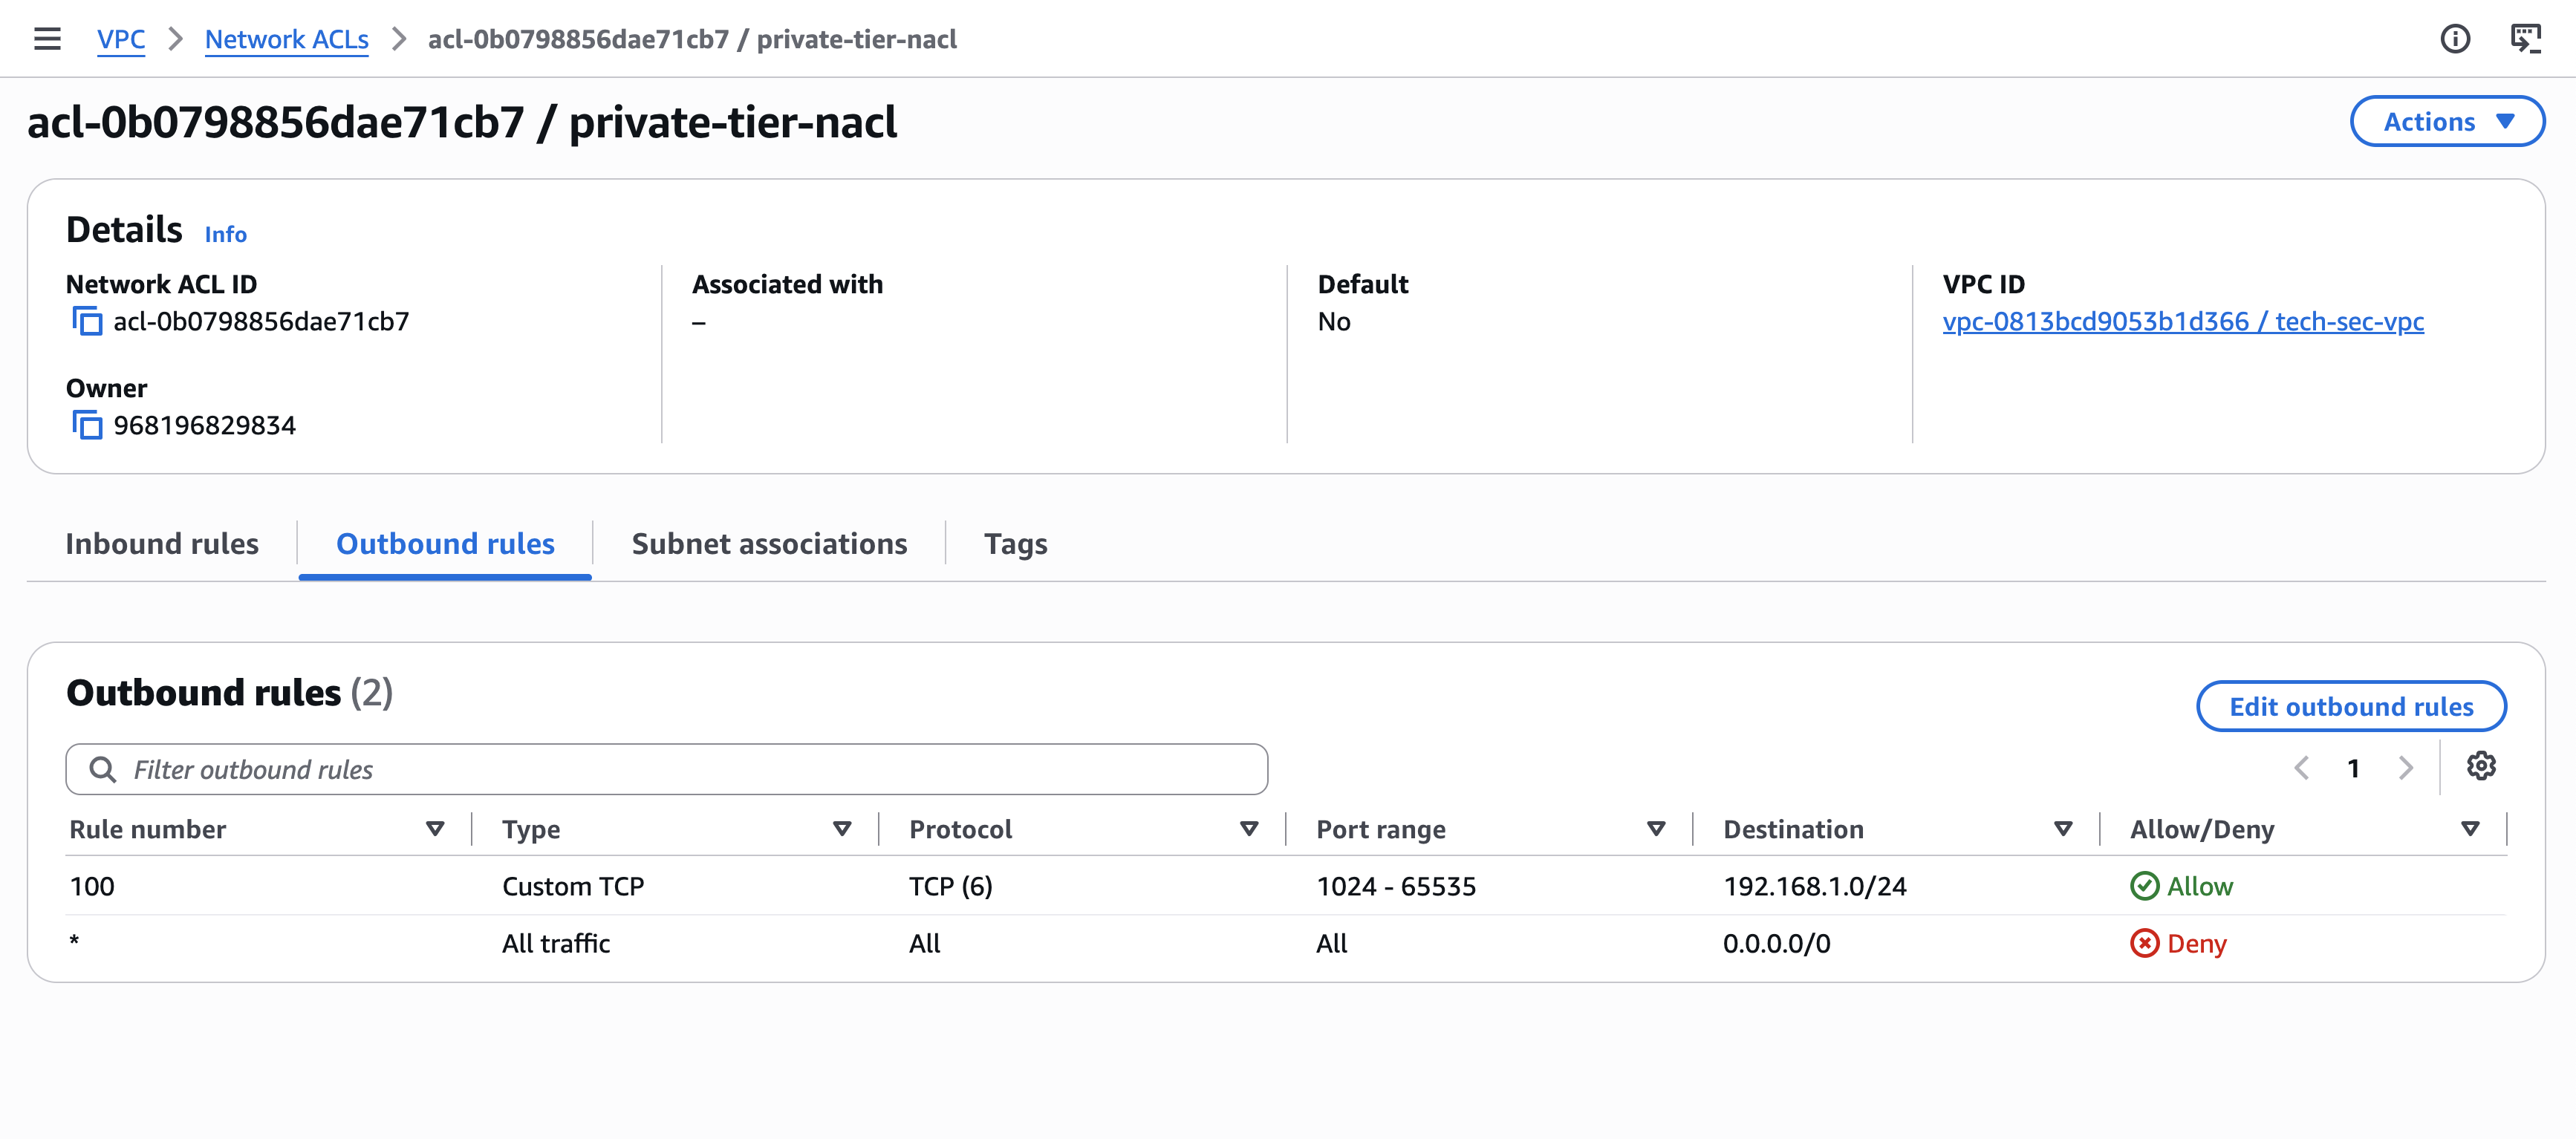
Task: Click the red Deny status icon
Action: pyautogui.click(x=2144, y=943)
